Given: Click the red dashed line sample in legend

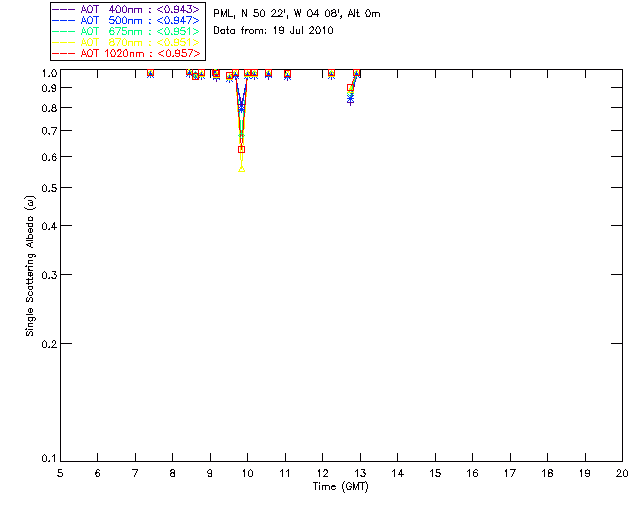Looking at the screenshot, I should (x=64, y=53).
